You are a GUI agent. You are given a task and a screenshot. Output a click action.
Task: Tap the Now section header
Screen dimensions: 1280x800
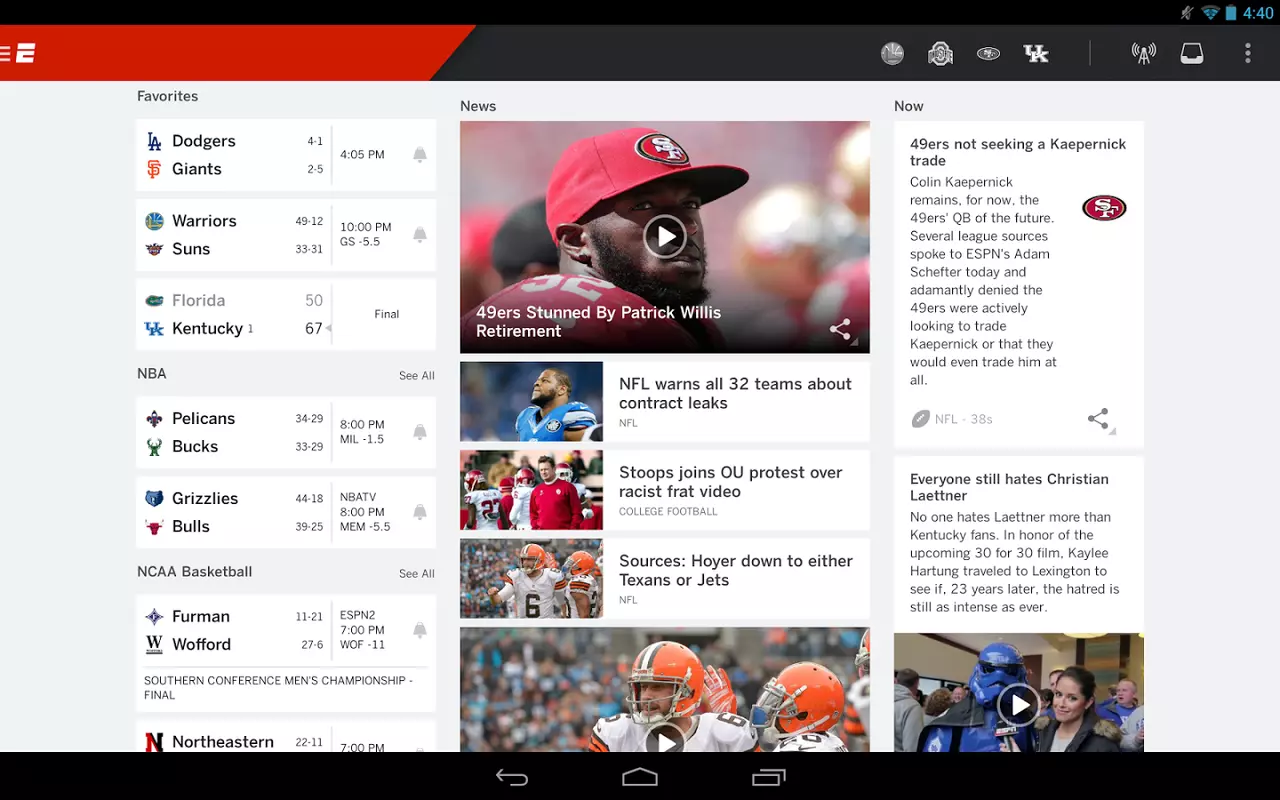[x=909, y=106]
